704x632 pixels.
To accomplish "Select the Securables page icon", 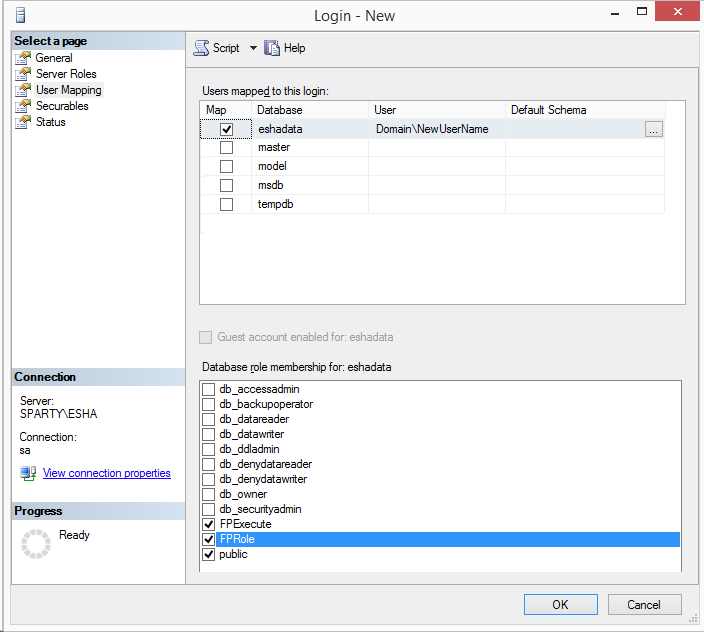I will tap(23, 106).
